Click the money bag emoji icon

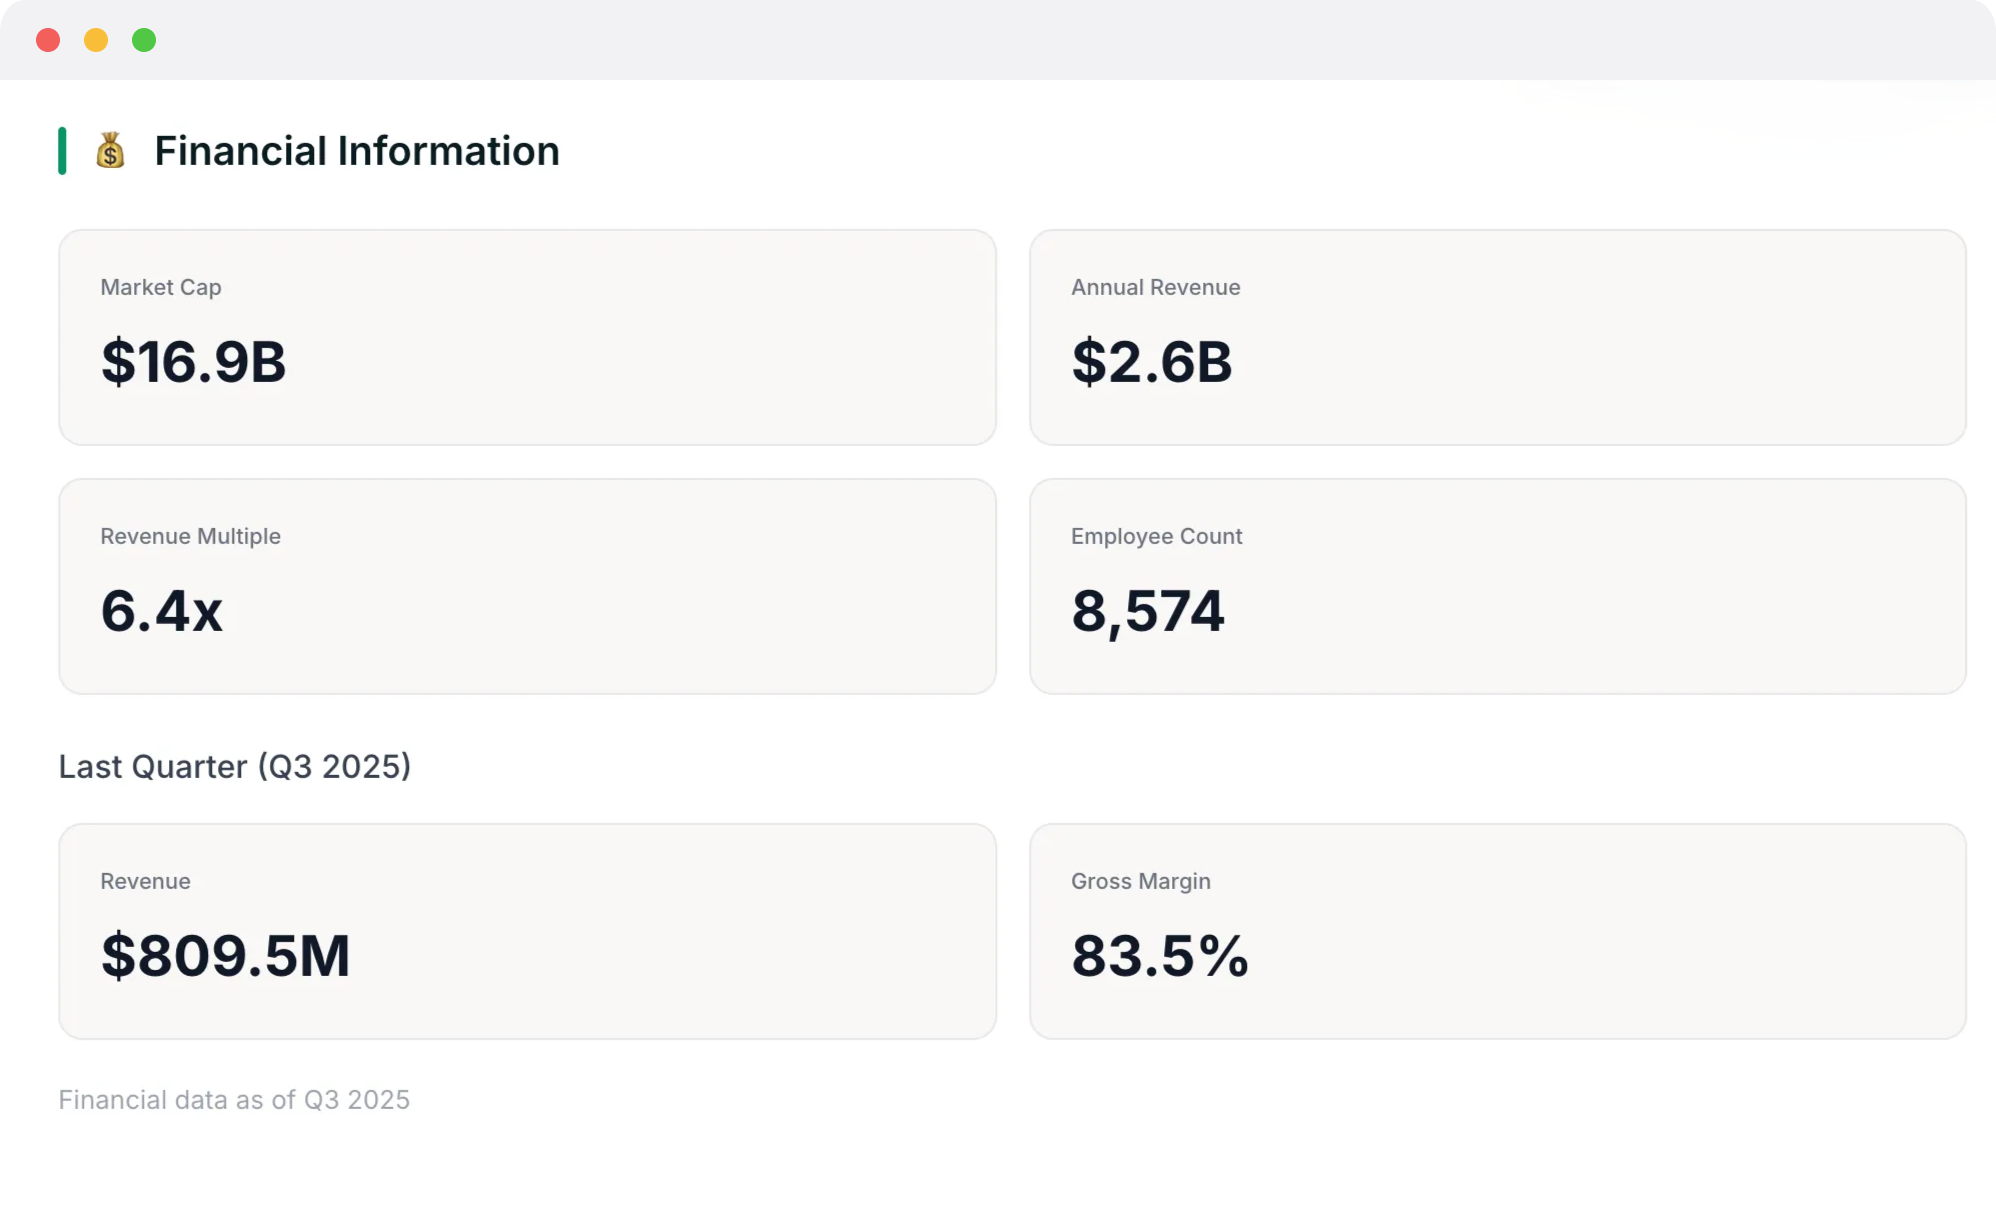pyautogui.click(x=110, y=151)
